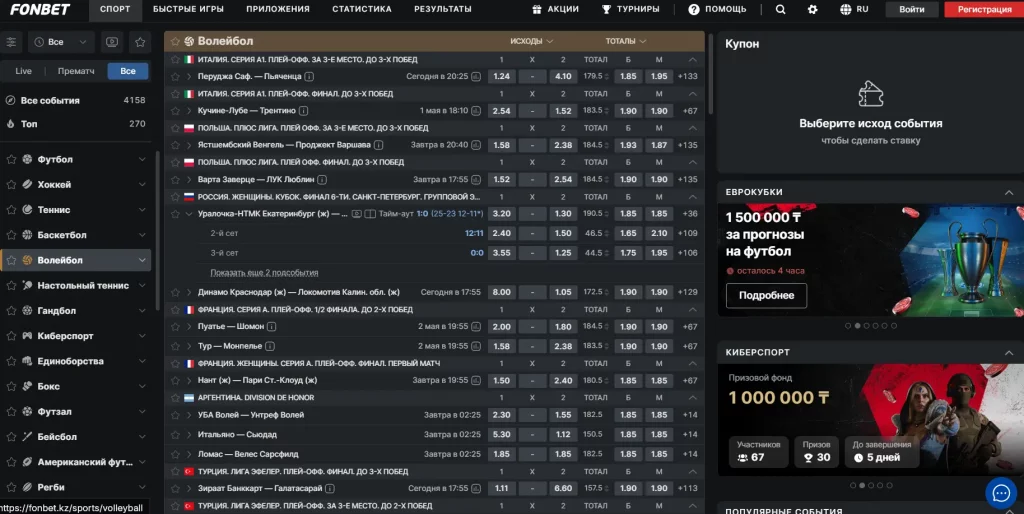Expand the Настольный теннис sidebar chevron
1024x514 pixels.
point(142,285)
